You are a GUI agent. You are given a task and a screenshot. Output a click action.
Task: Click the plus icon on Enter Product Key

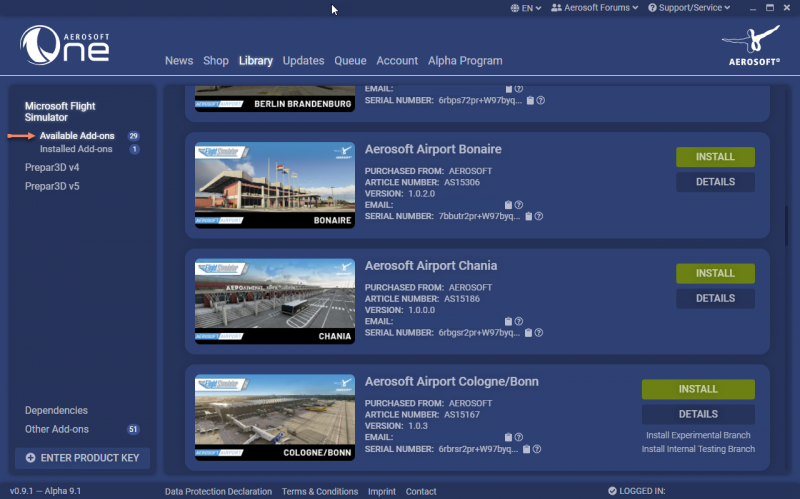tap(31, 458)
